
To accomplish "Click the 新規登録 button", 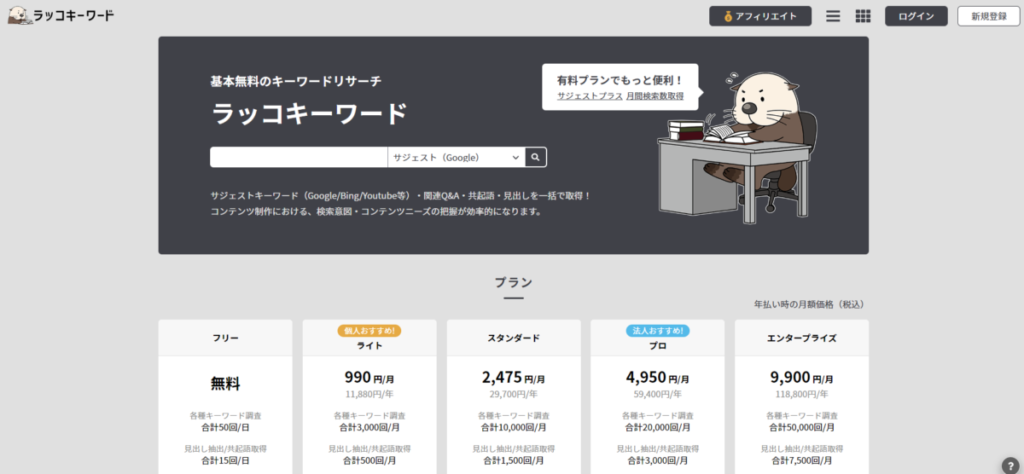I will coord(989,16).
